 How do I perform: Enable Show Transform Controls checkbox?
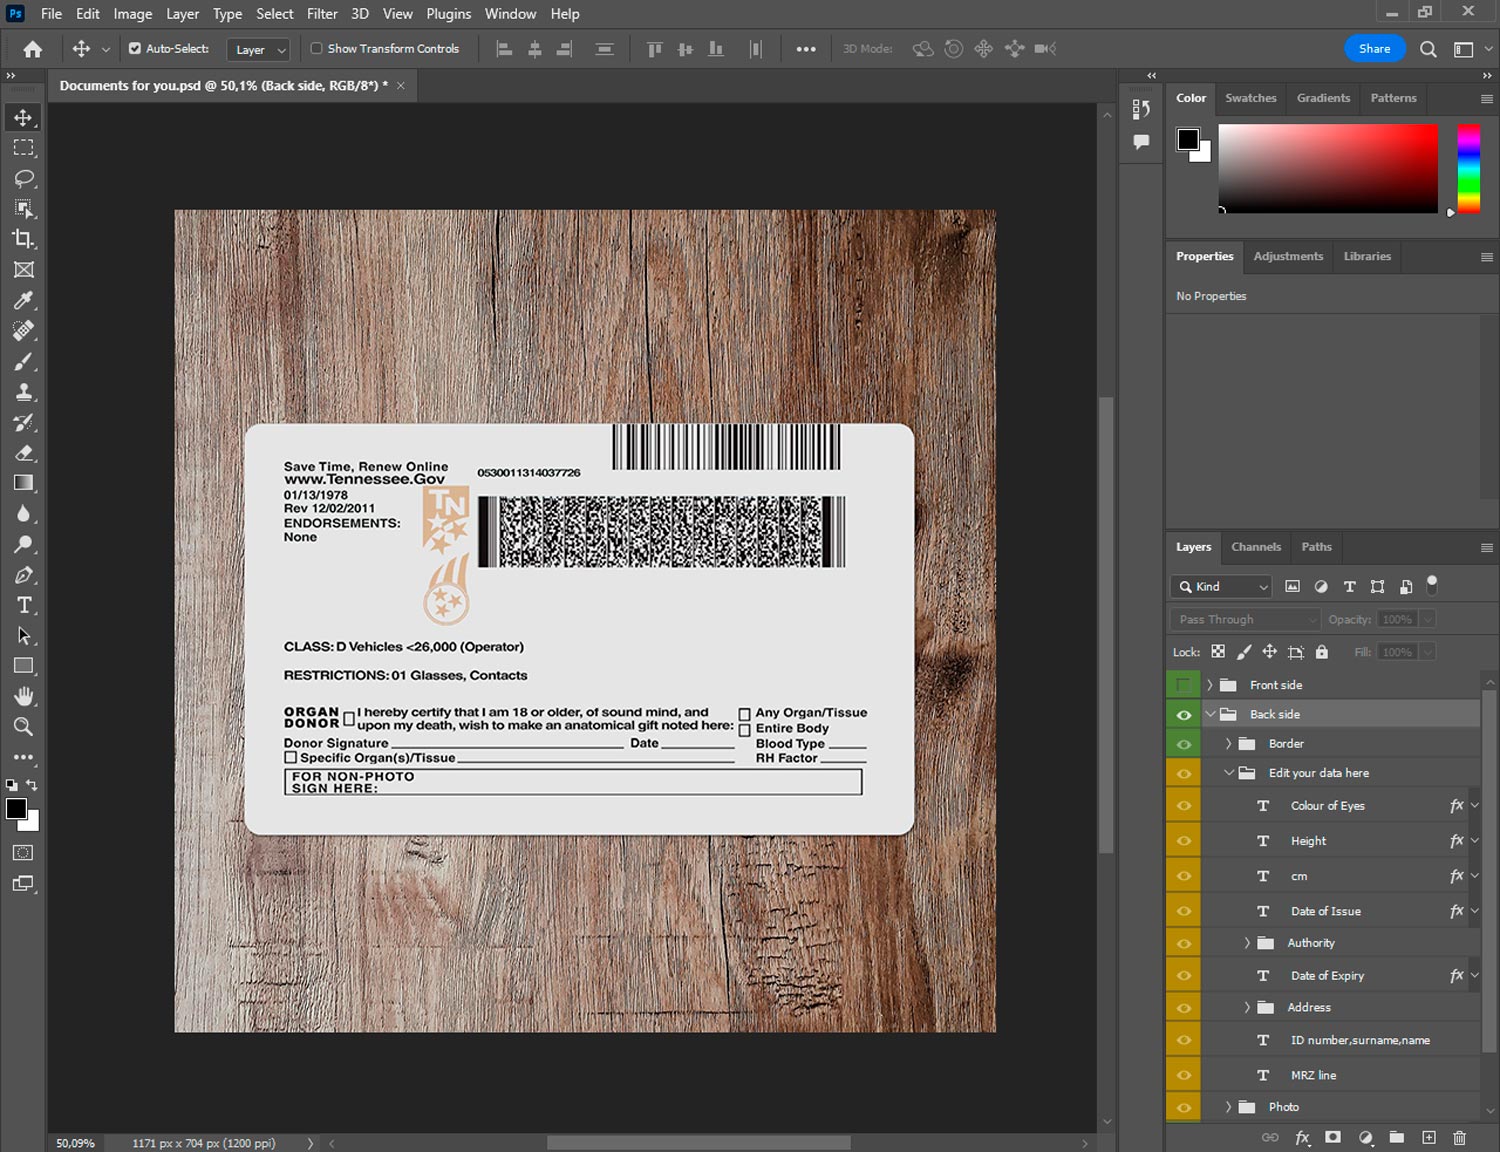coord(317,48)
